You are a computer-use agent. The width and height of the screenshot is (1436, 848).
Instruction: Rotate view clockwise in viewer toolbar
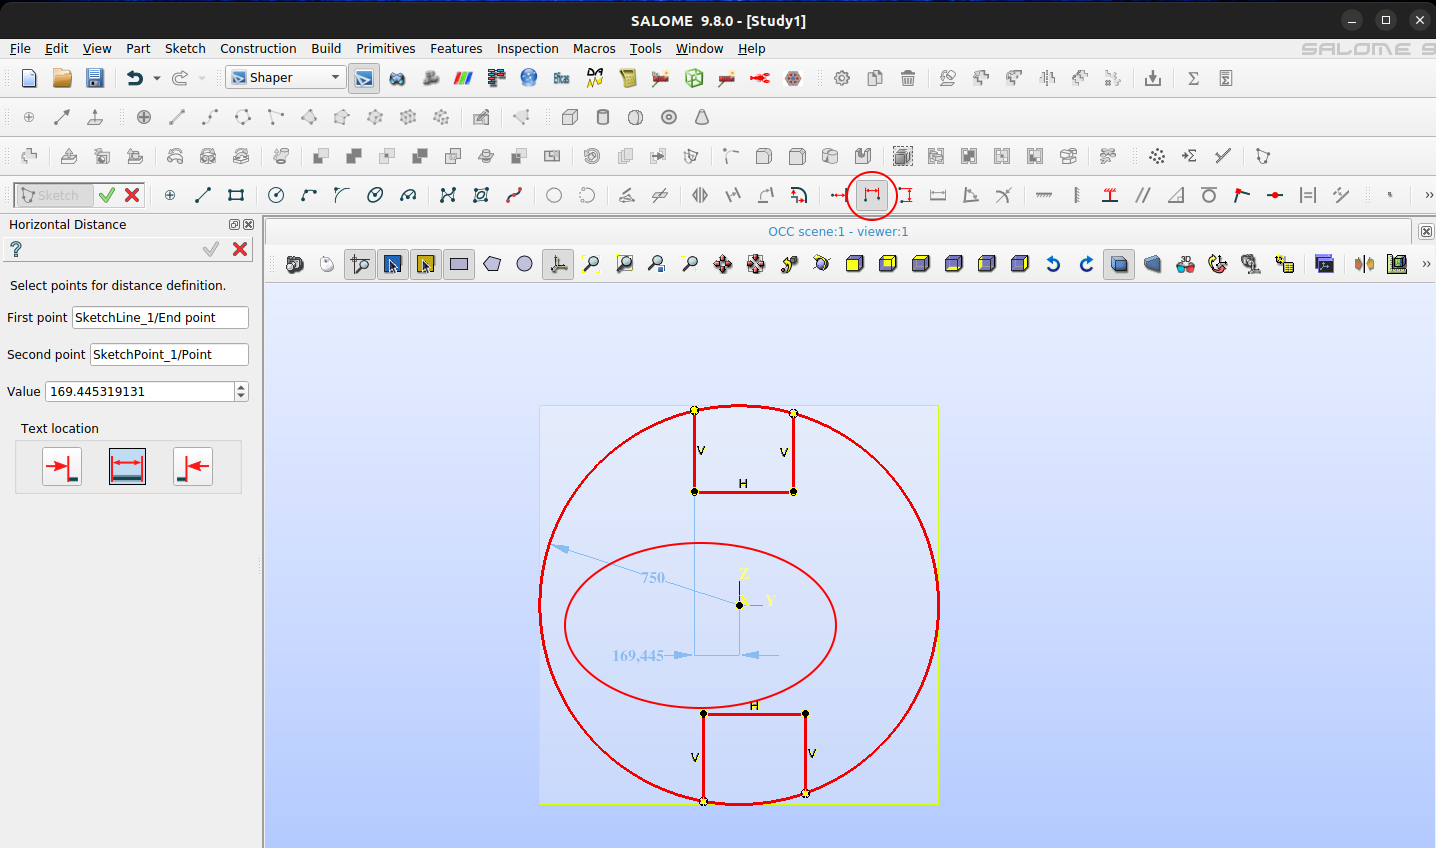[x=1086, y=264]
